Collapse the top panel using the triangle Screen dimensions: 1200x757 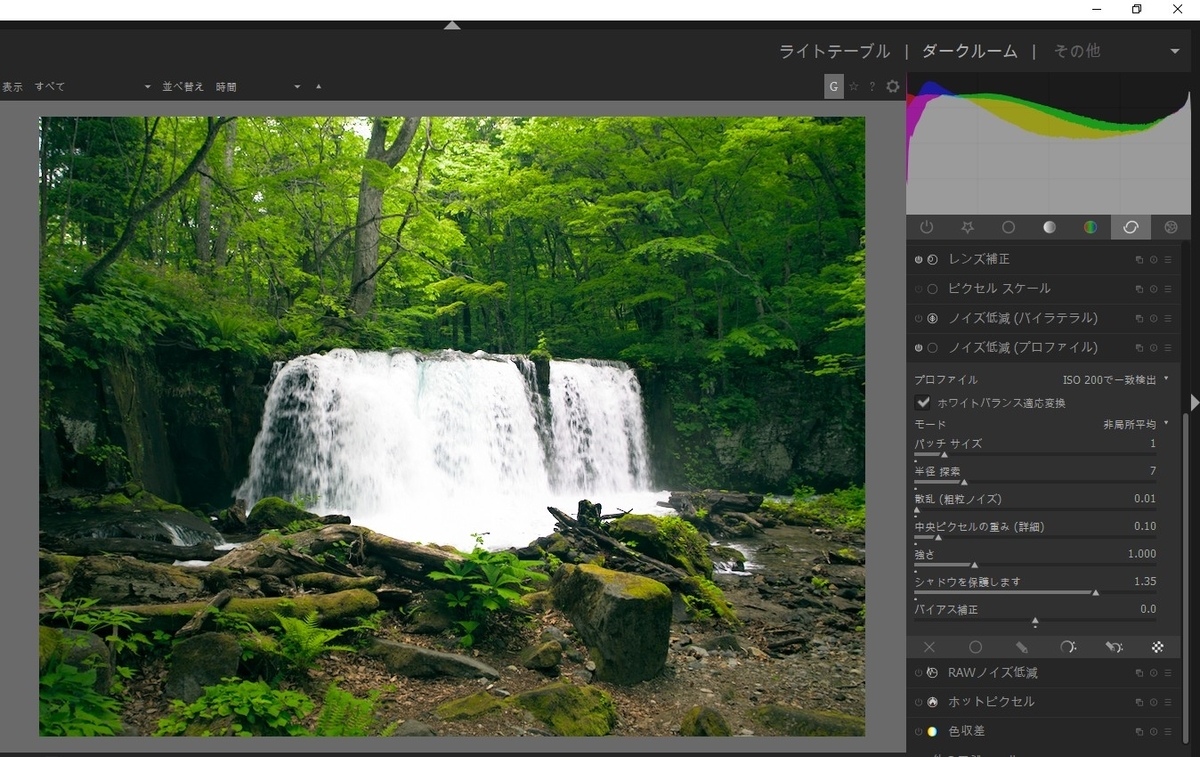click(452, 25)
